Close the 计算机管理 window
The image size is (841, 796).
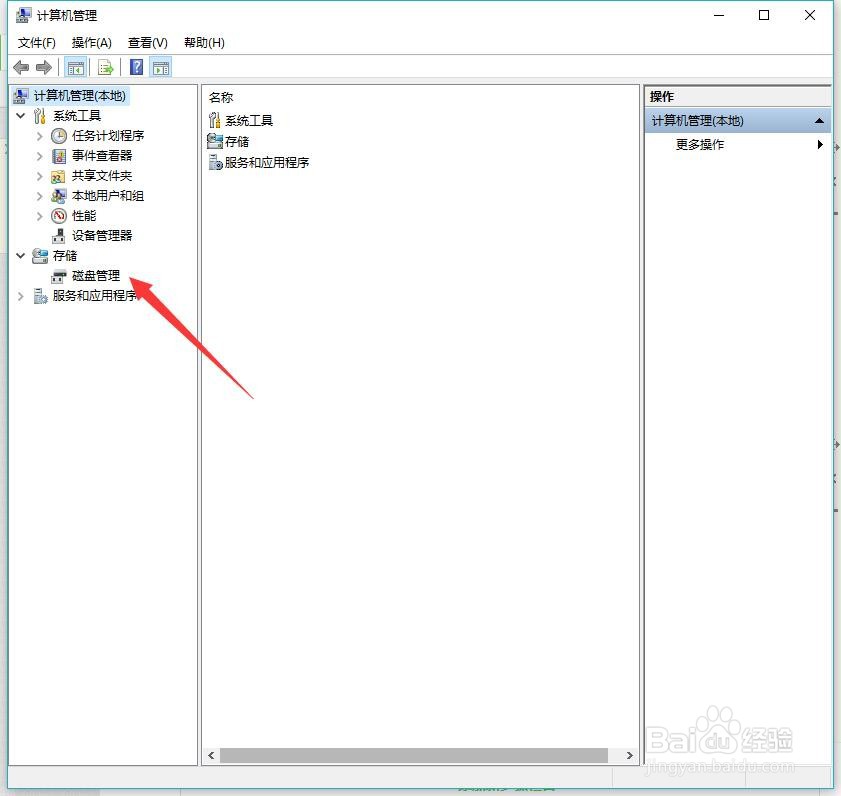pyautogui.click(x=810, y=16)
